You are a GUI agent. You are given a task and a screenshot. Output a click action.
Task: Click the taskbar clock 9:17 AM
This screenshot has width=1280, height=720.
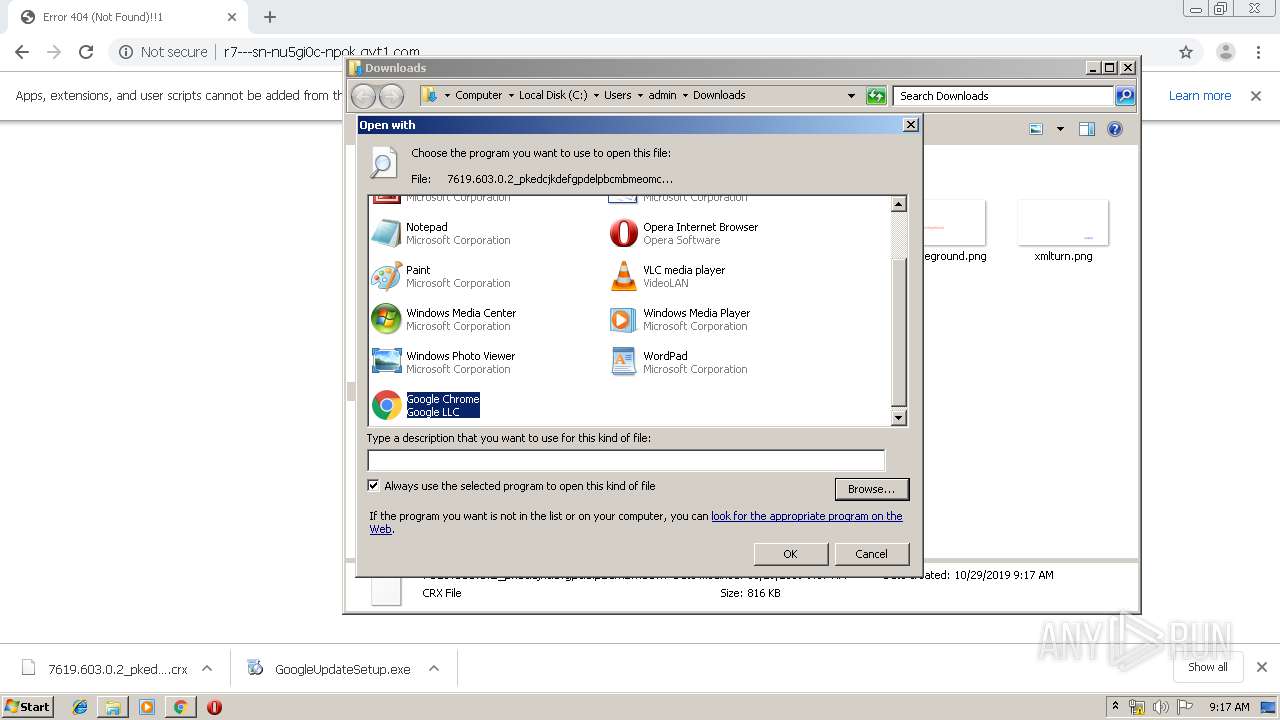pyautogui.click(x=1229, y=707)
